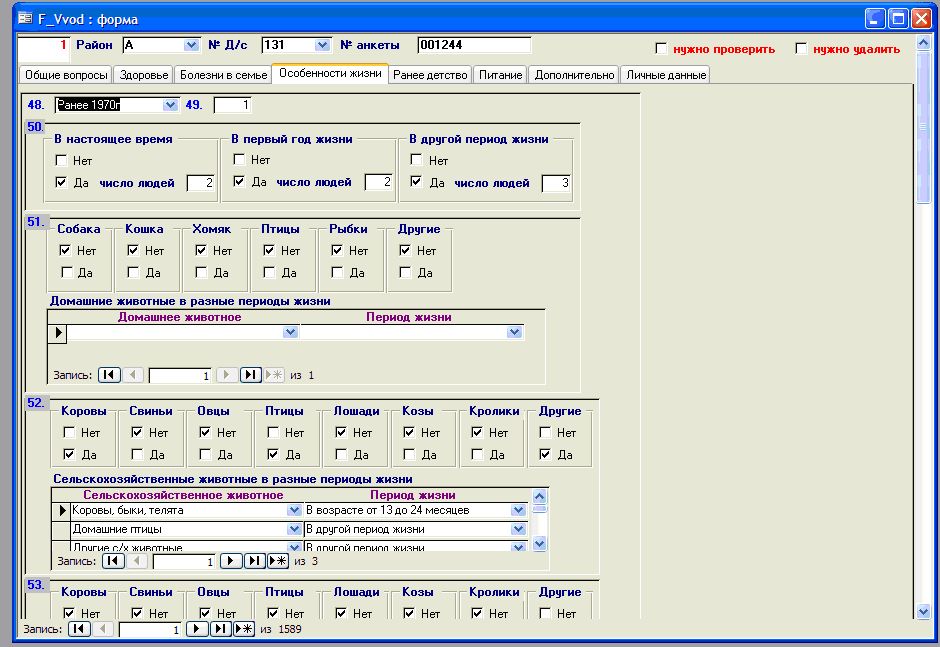
Task: Enable the 'нужно проверить' checkbox
Action: [661, 48]
